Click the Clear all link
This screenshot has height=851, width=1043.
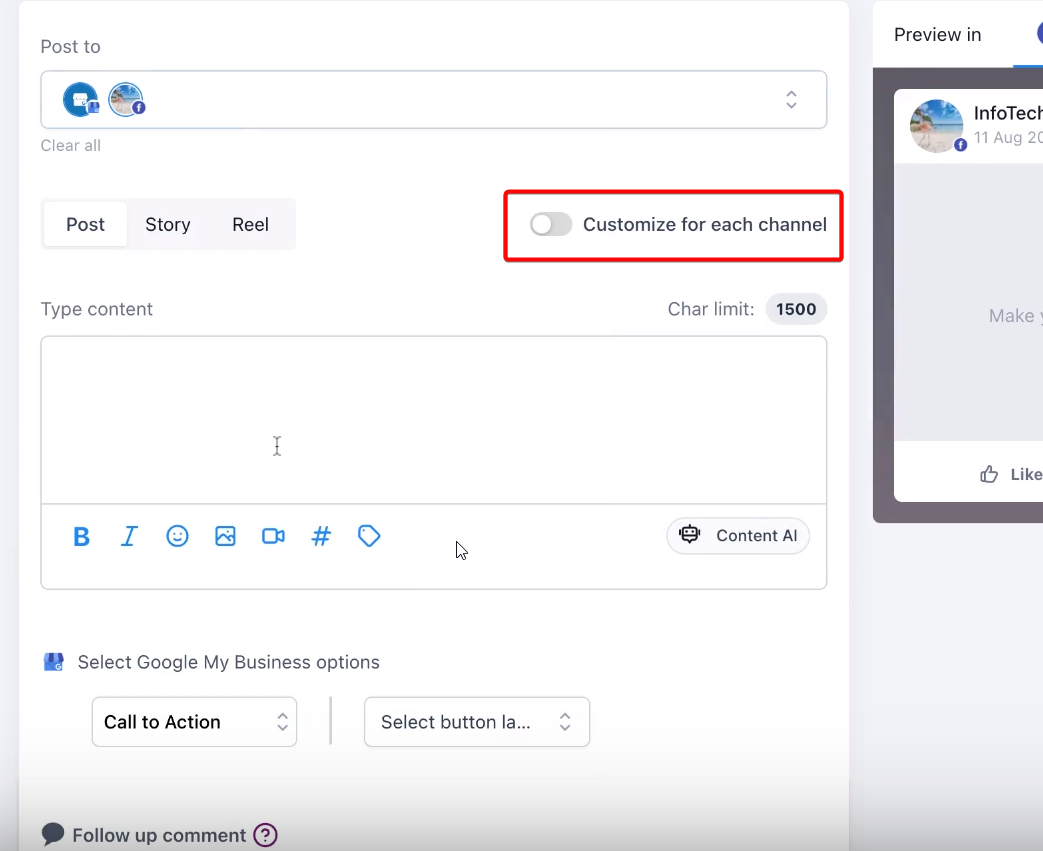[70, 146]
